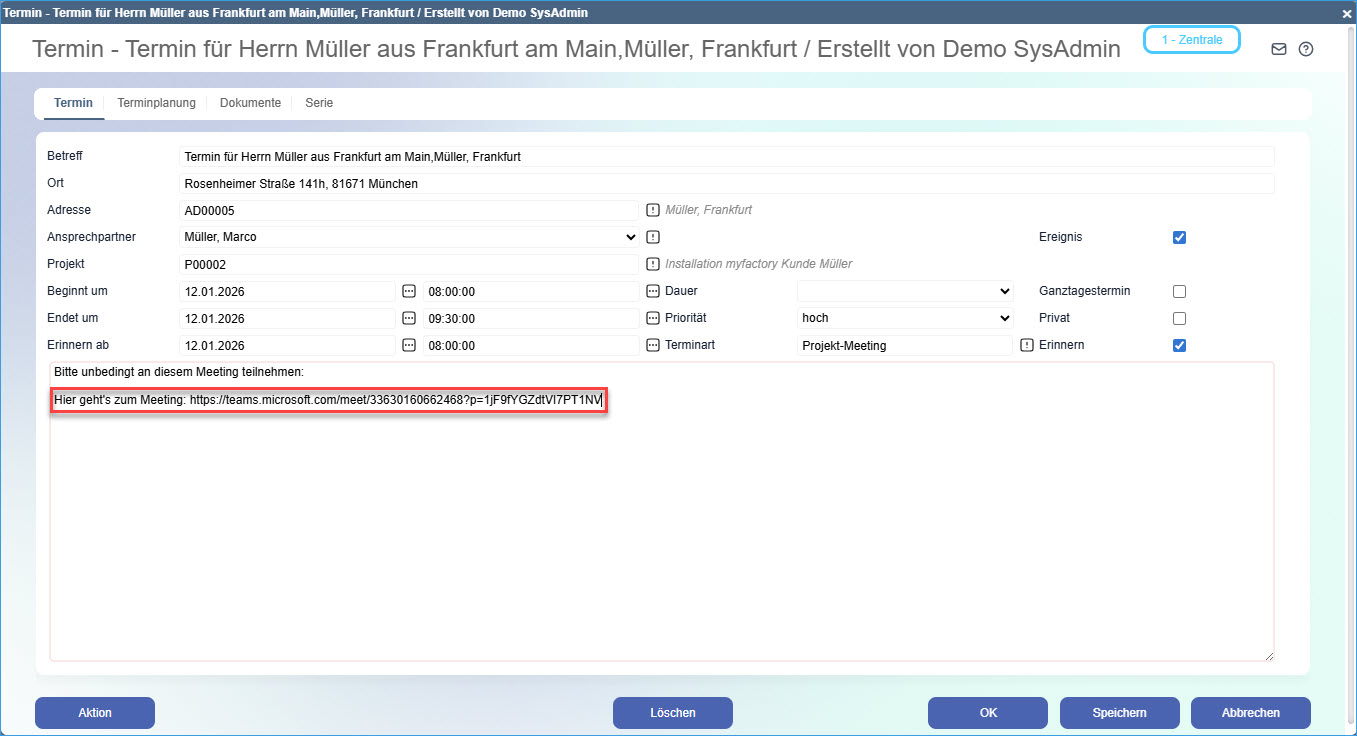
Task: Save the appointment with Speichern
Action: (1120, 713)
